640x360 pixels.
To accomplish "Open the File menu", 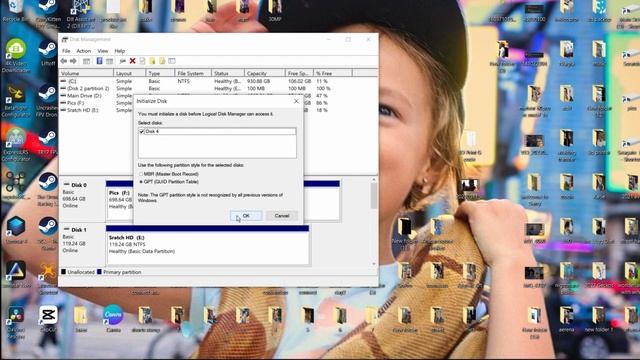I will pyautogui.click(x=66, y=51).
